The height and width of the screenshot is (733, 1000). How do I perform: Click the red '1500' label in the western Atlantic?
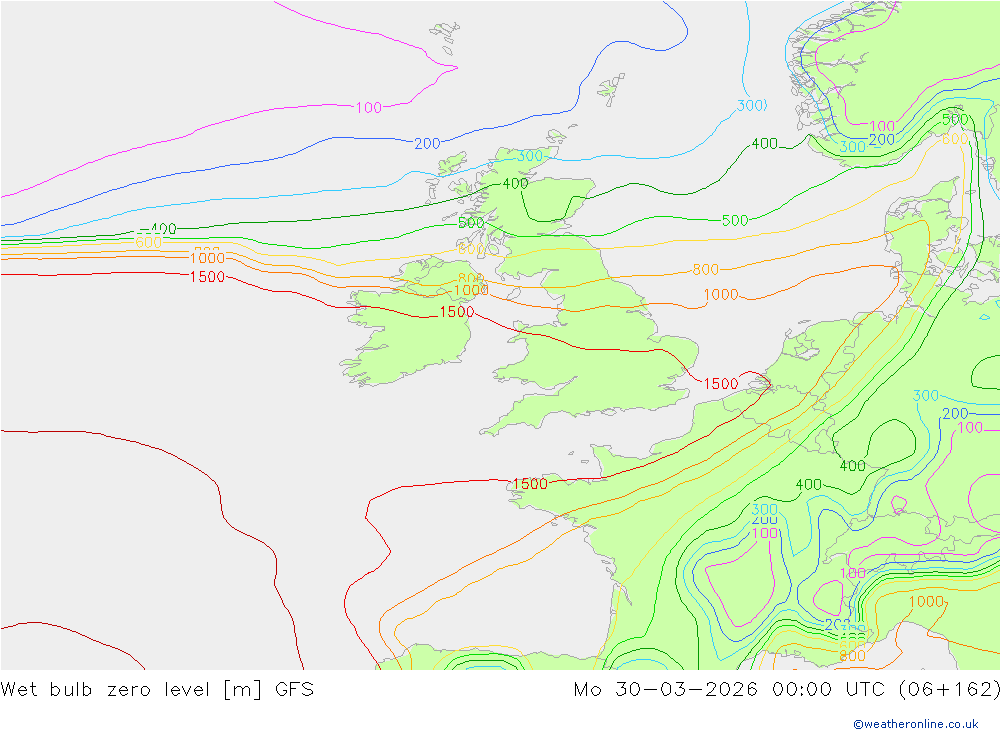pos(207,277)
